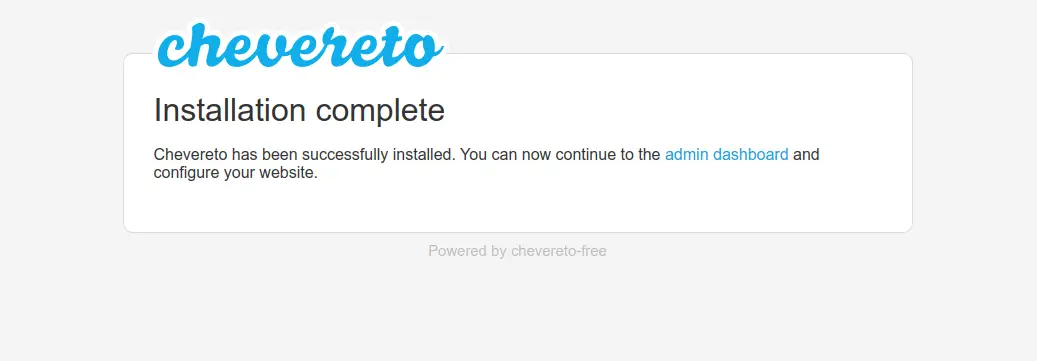The height and width of the screenshot is (361, 1037).
Task: Click the word "installed." in the message
Action: (x=425, y=155)
